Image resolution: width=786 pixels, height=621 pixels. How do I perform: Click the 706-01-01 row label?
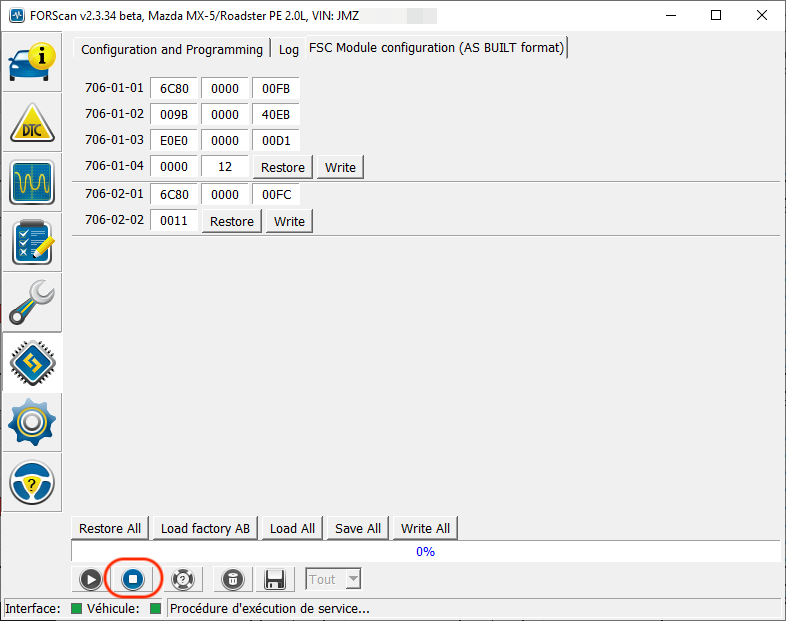[114, 88]
